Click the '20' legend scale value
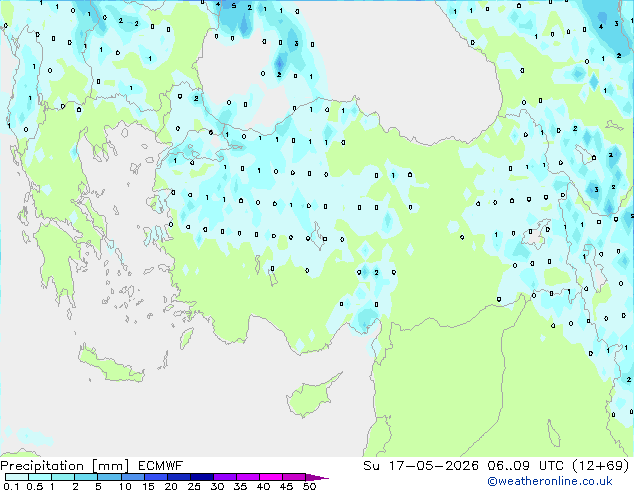Viewport: 634px width, 490px height. point(171,486)
